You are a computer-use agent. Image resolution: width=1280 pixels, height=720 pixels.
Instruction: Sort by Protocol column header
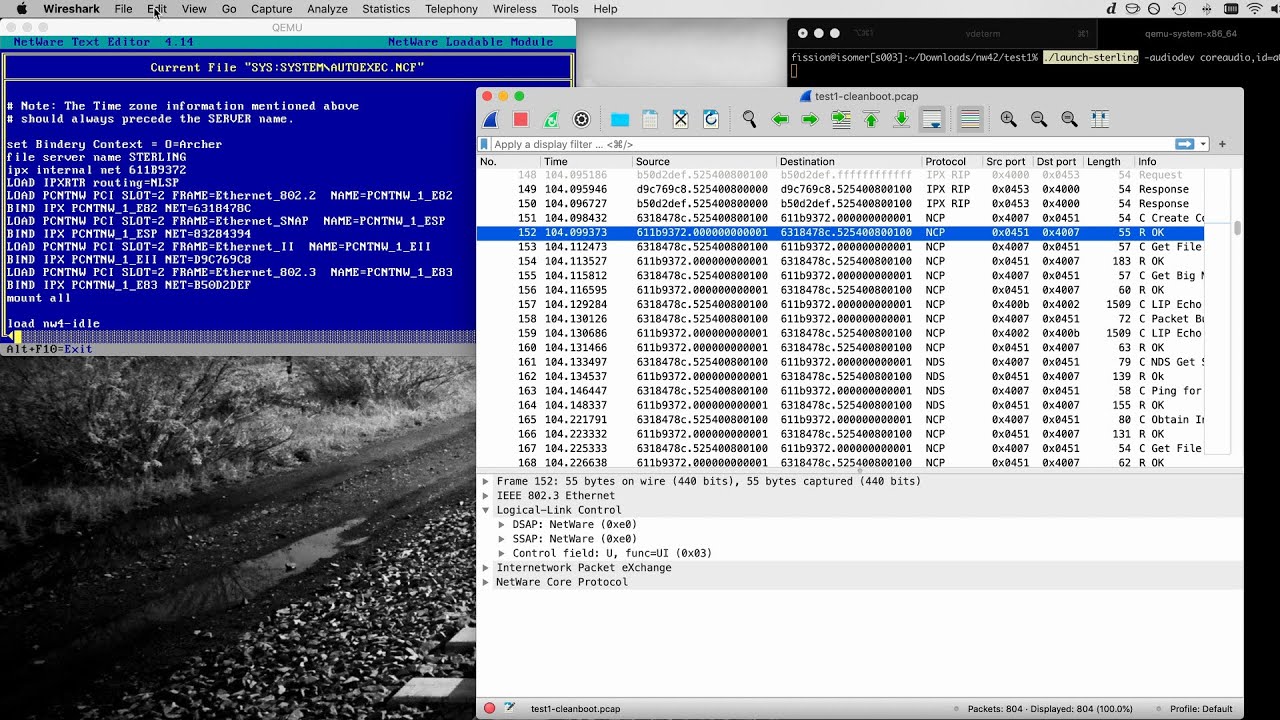pos(951,161)
